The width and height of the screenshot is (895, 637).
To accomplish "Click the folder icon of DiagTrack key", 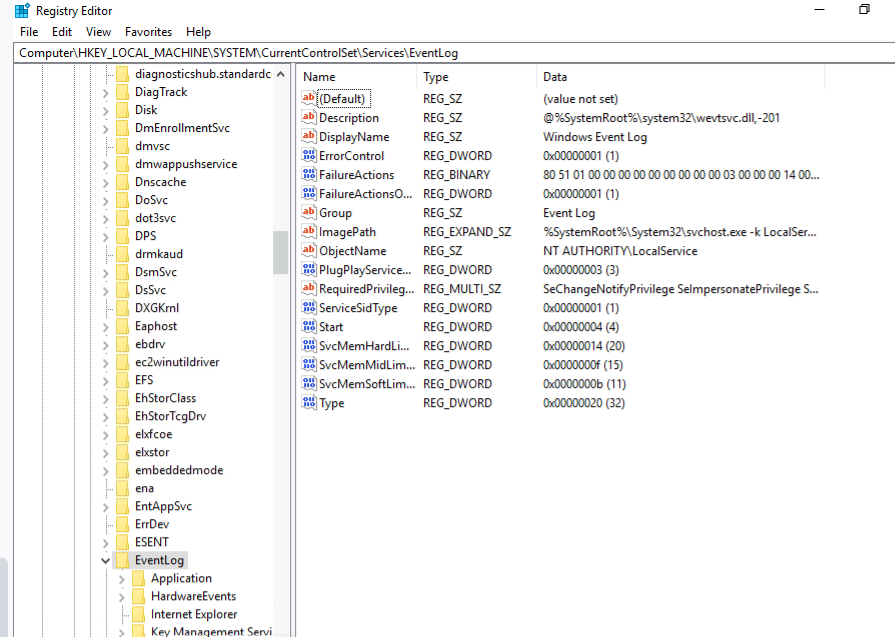I will [x=122, y=92].
